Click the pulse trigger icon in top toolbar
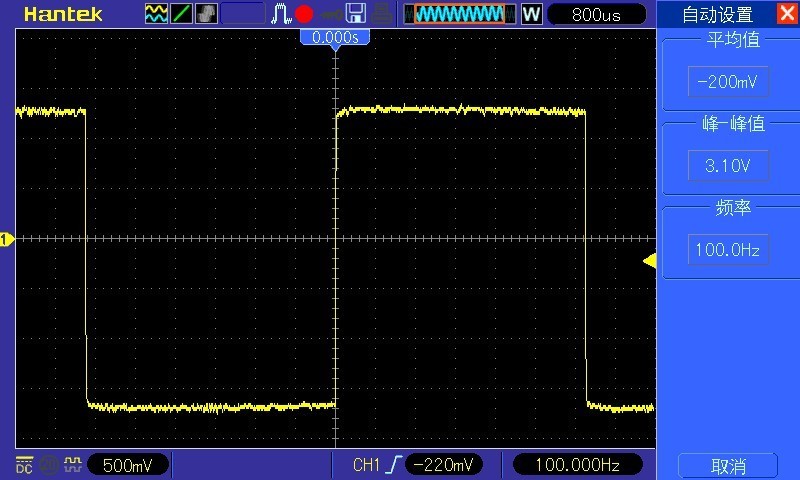800x480 pixels. [x=281, y=14]
